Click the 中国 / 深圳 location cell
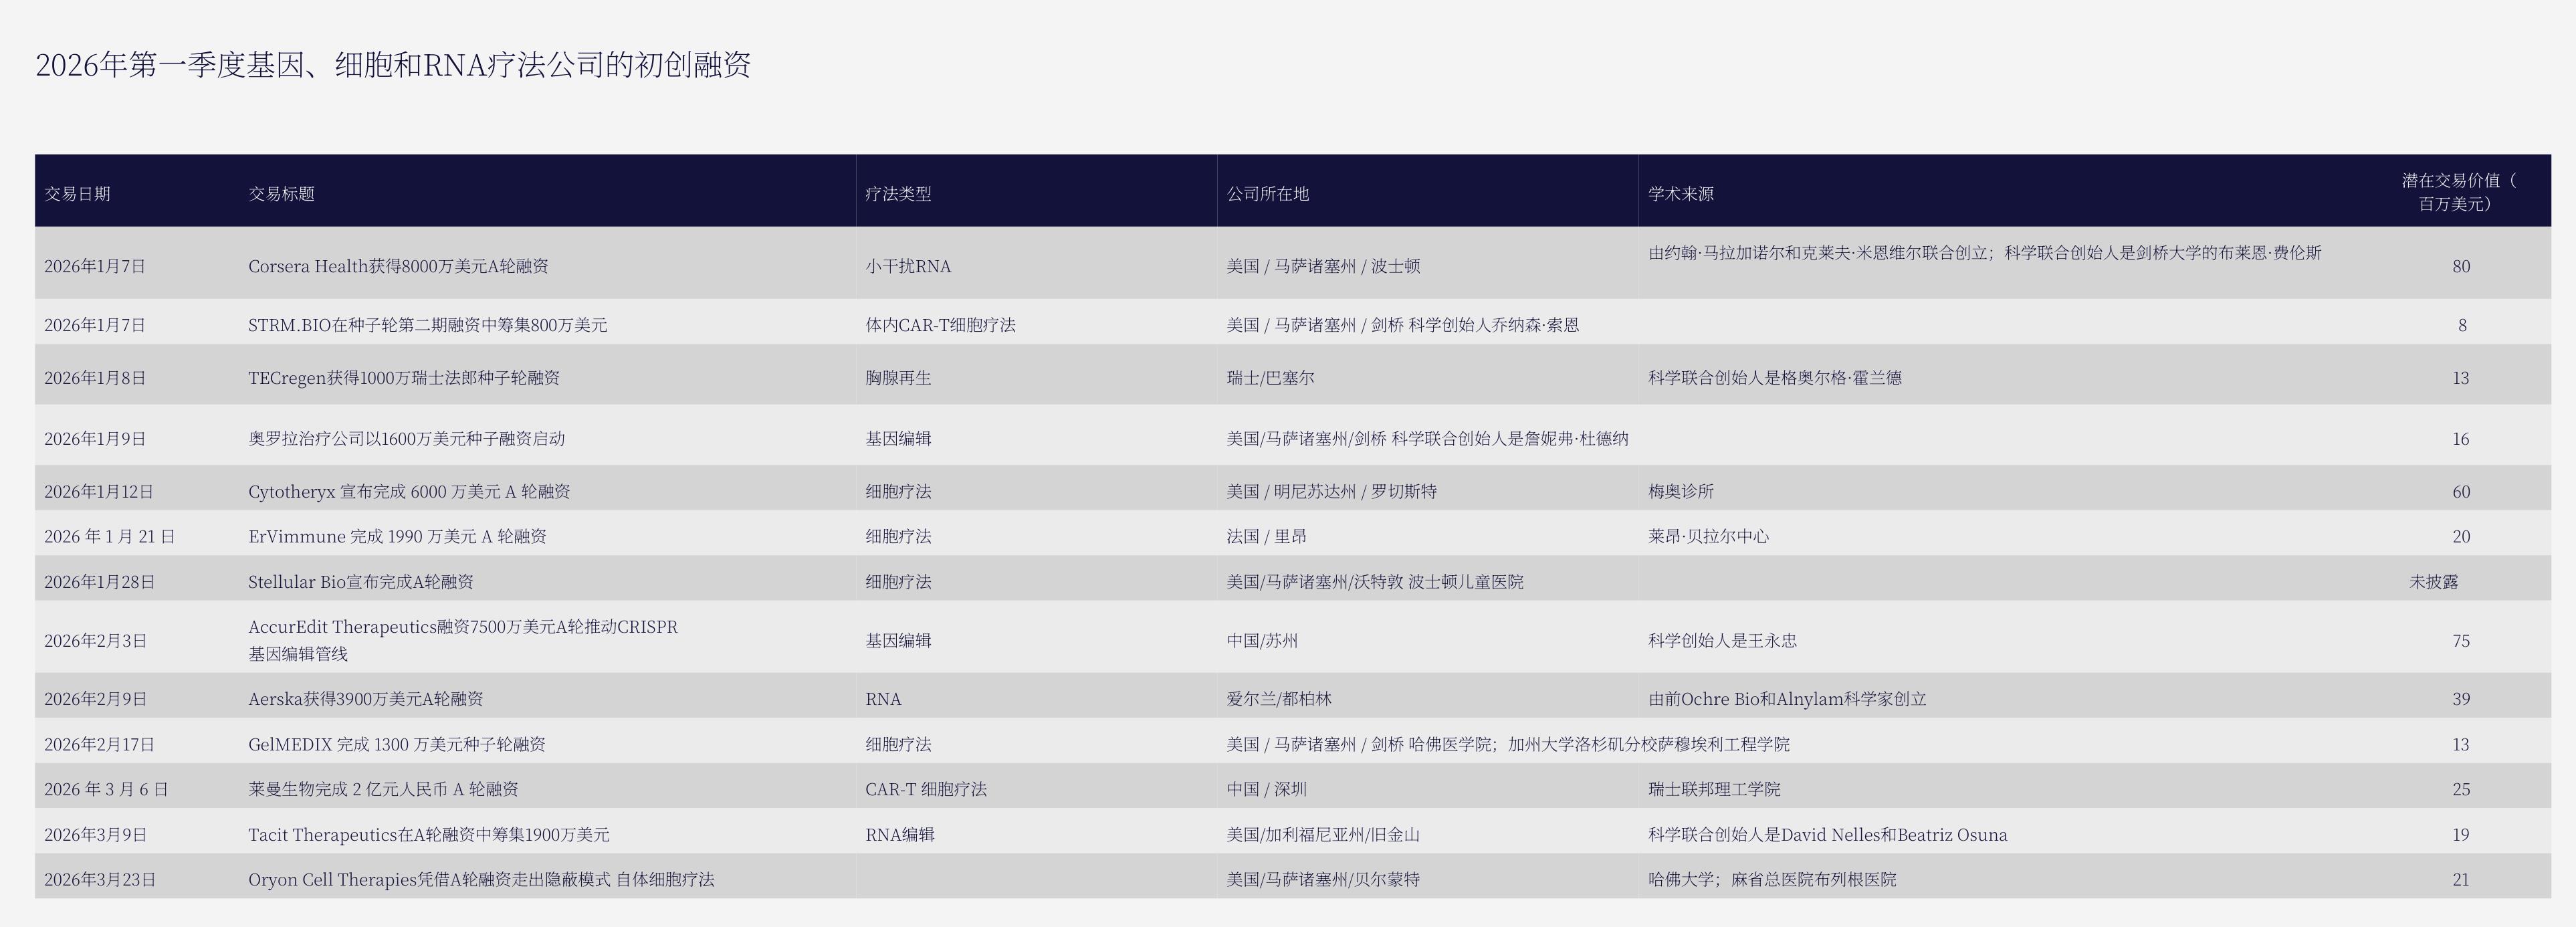The image size is (2576, 927). point(1266,790)
